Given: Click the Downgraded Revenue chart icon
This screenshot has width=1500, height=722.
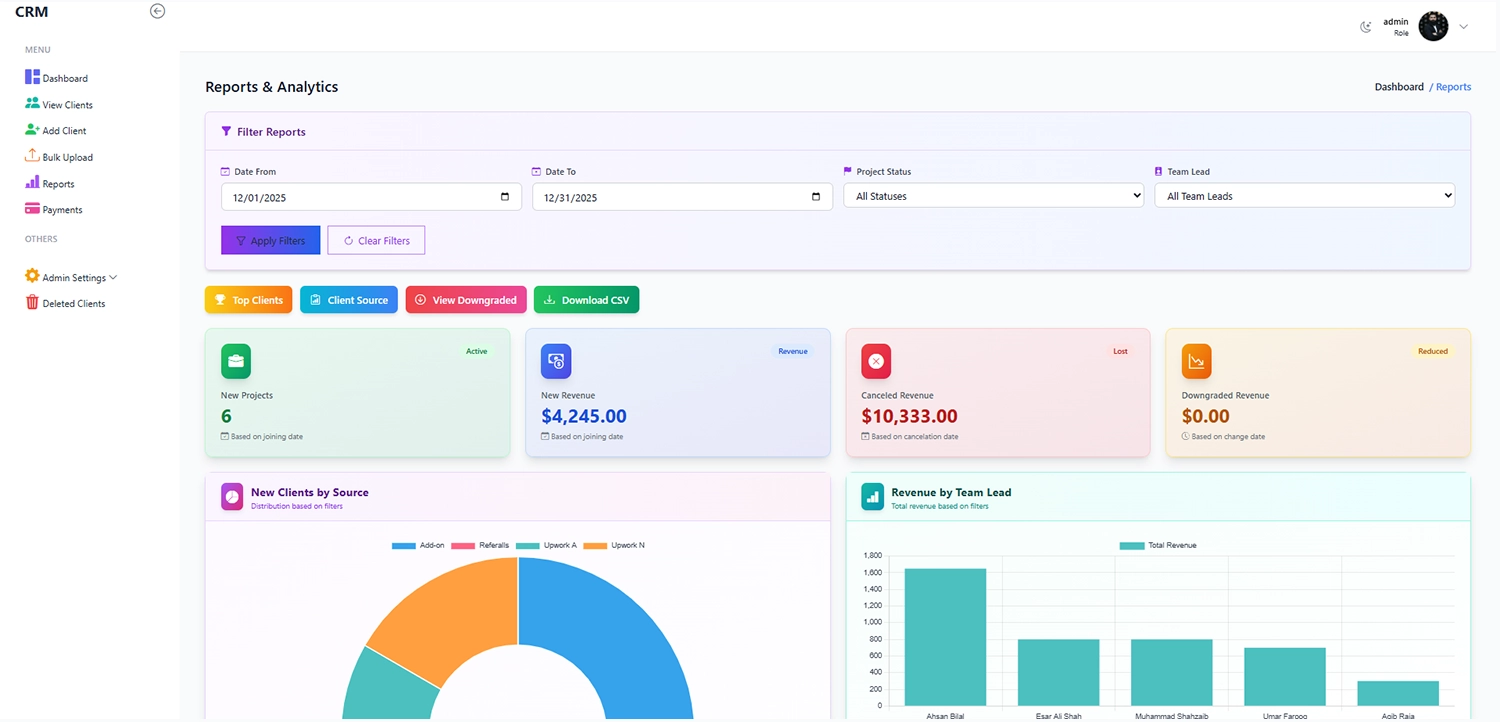Looking at the screenshot, I should click(x=1196, y=361).
